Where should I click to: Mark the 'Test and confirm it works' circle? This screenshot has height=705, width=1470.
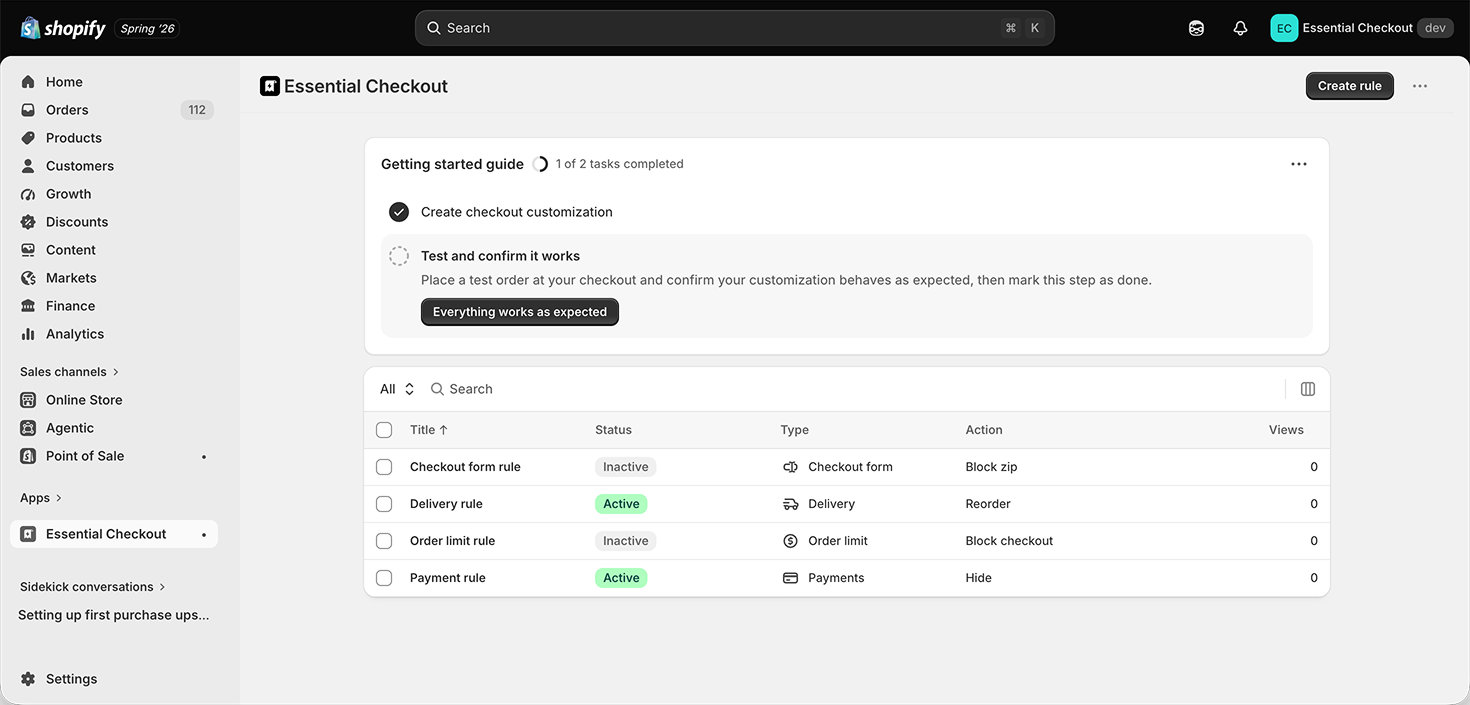399,256
